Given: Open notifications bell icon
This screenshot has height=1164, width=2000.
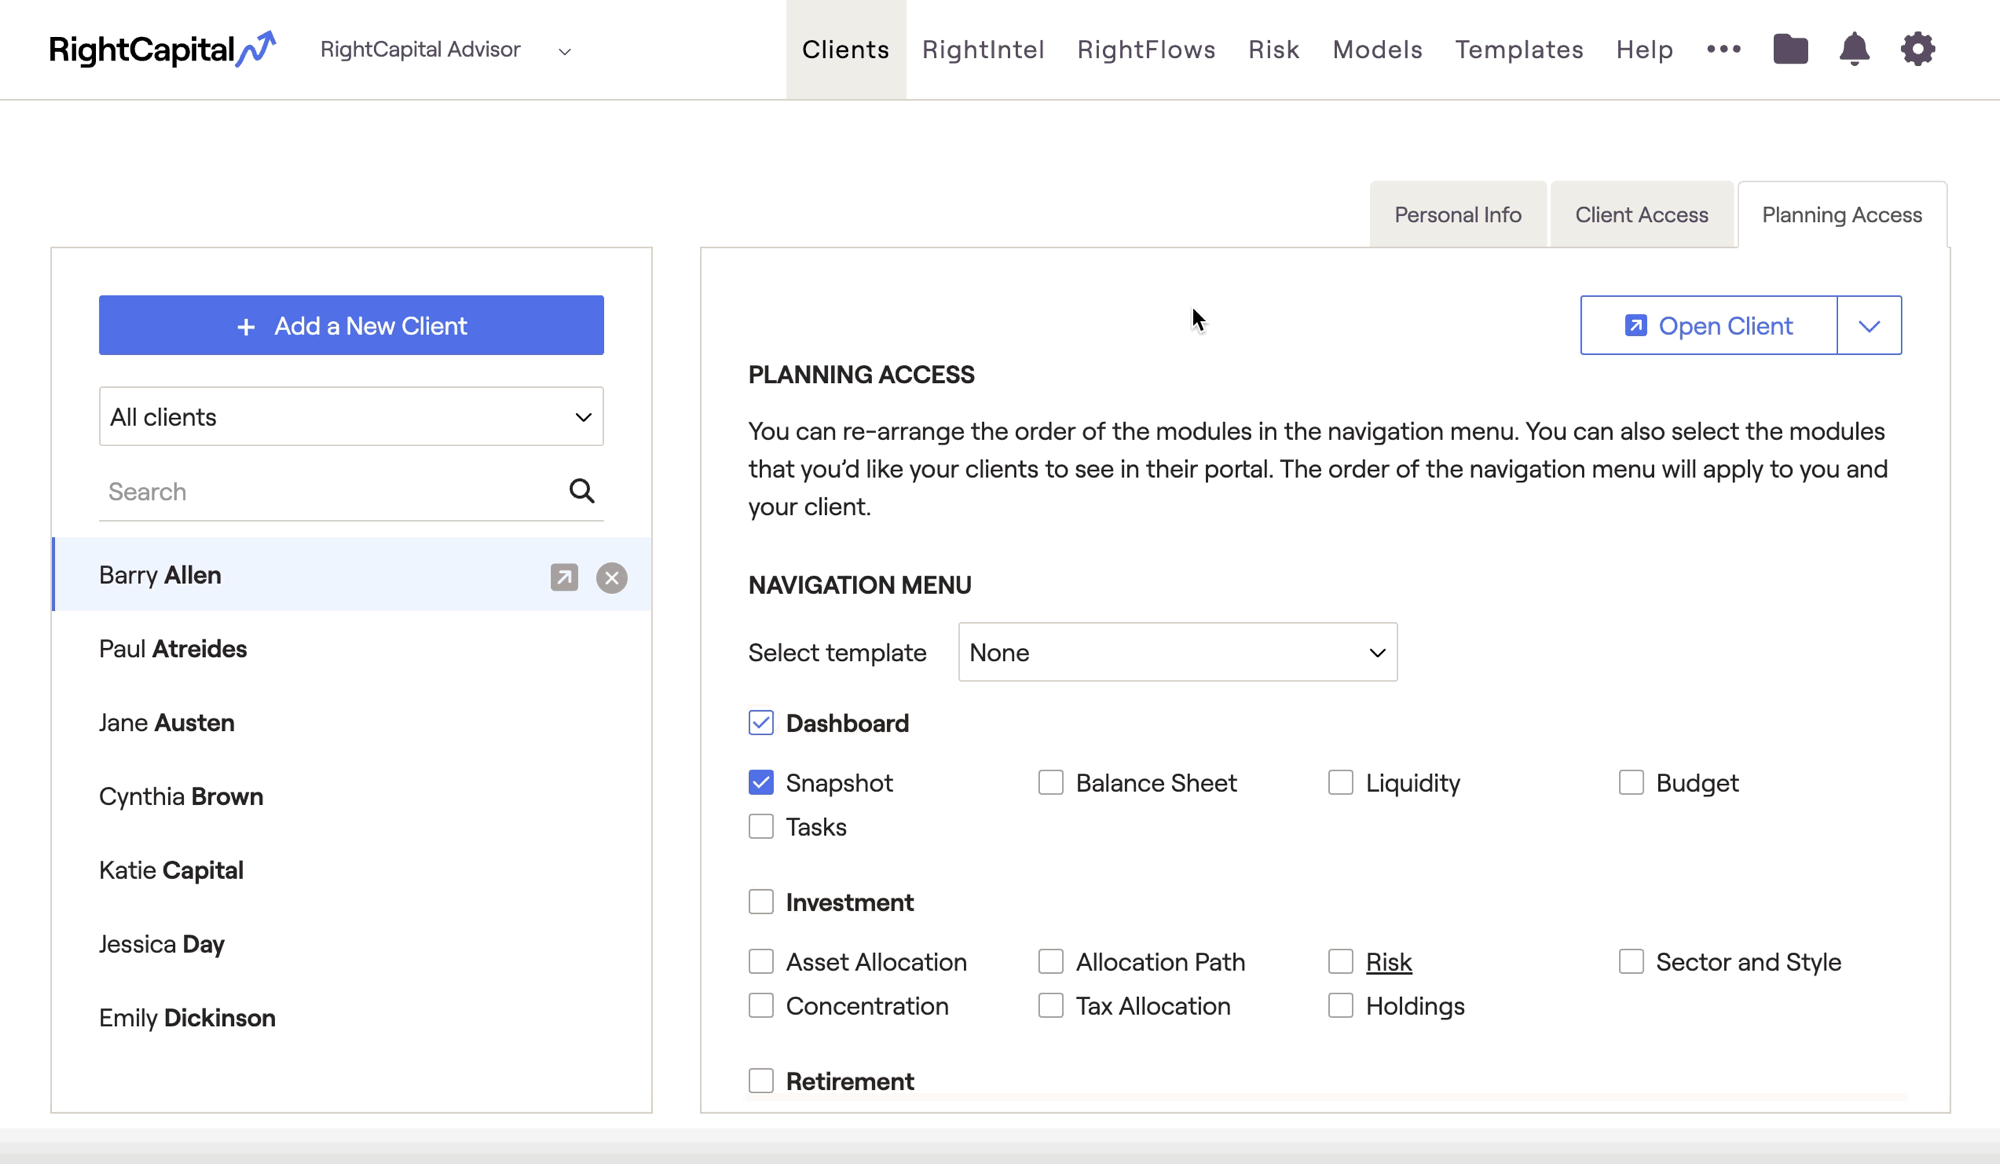Looking at the screenshot, I should [1854, 49].
